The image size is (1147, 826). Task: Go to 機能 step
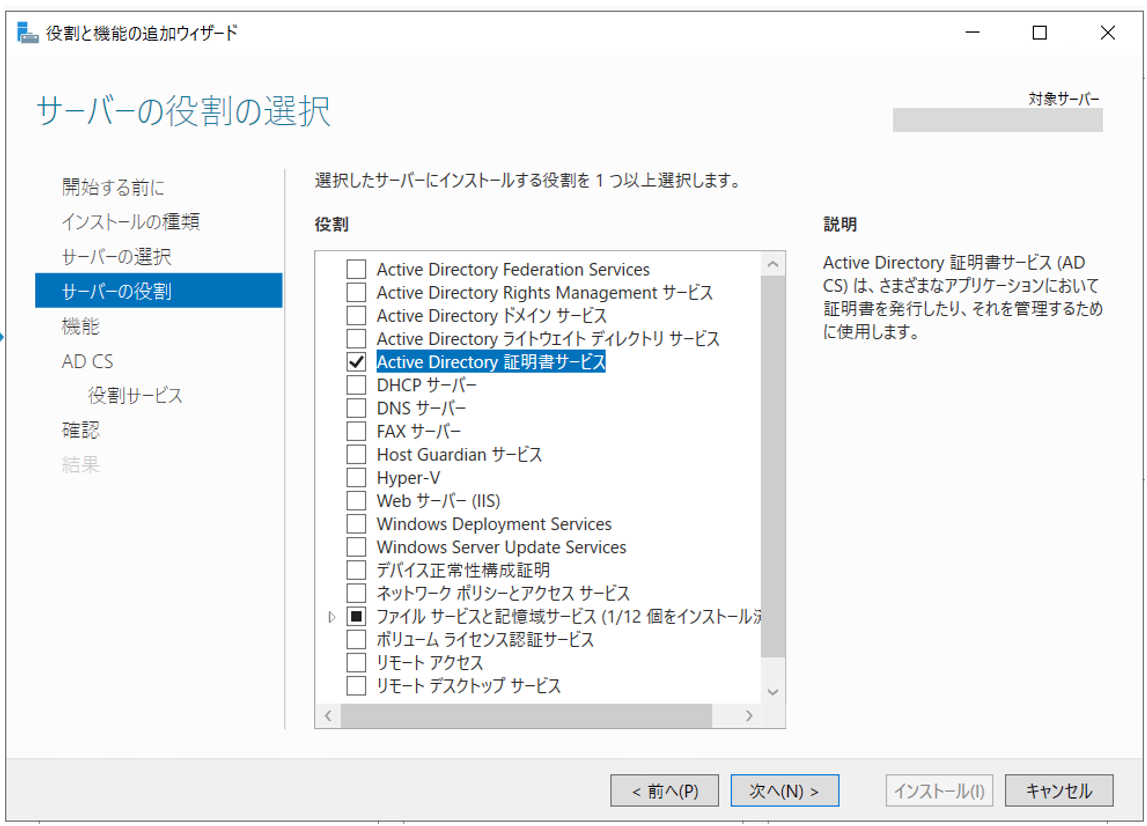click(80, 326)
